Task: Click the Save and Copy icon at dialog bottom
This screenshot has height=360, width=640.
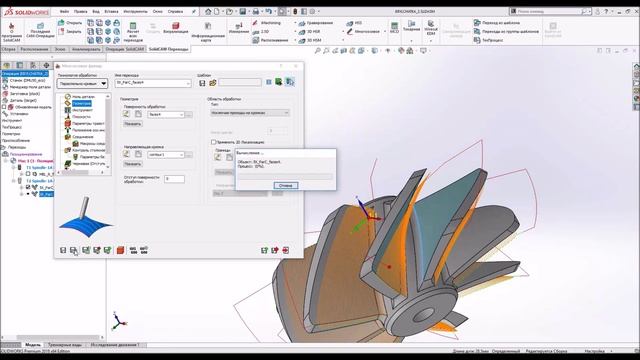Action: tap(74, 250)
